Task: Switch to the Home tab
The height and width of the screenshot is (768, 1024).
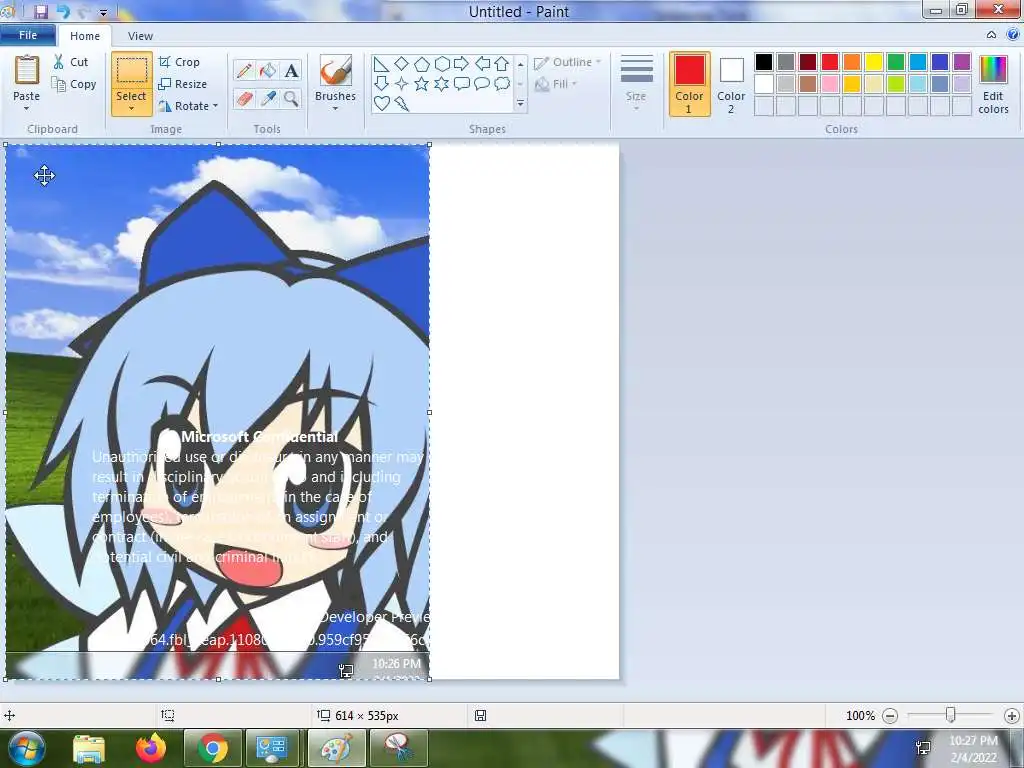Action: (85, 36)
